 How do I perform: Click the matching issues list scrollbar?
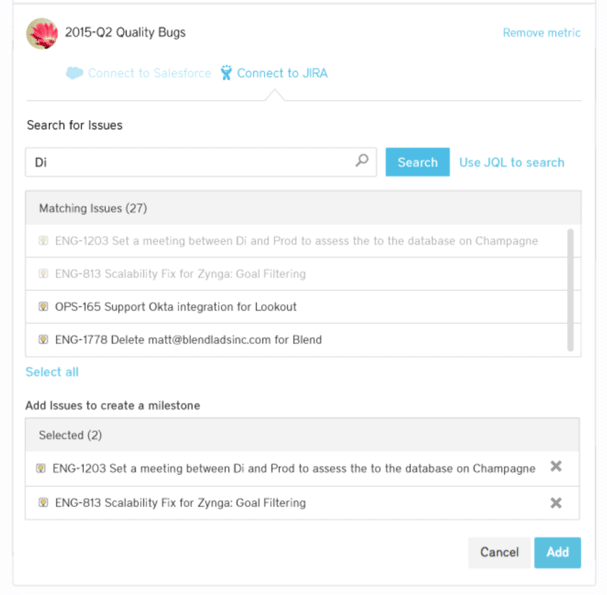(571, 290)
